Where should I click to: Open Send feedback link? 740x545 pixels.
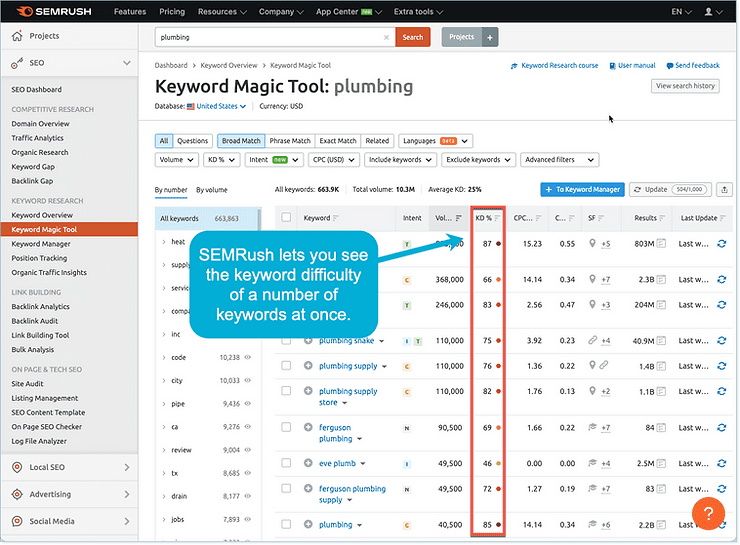click(693, 66)
